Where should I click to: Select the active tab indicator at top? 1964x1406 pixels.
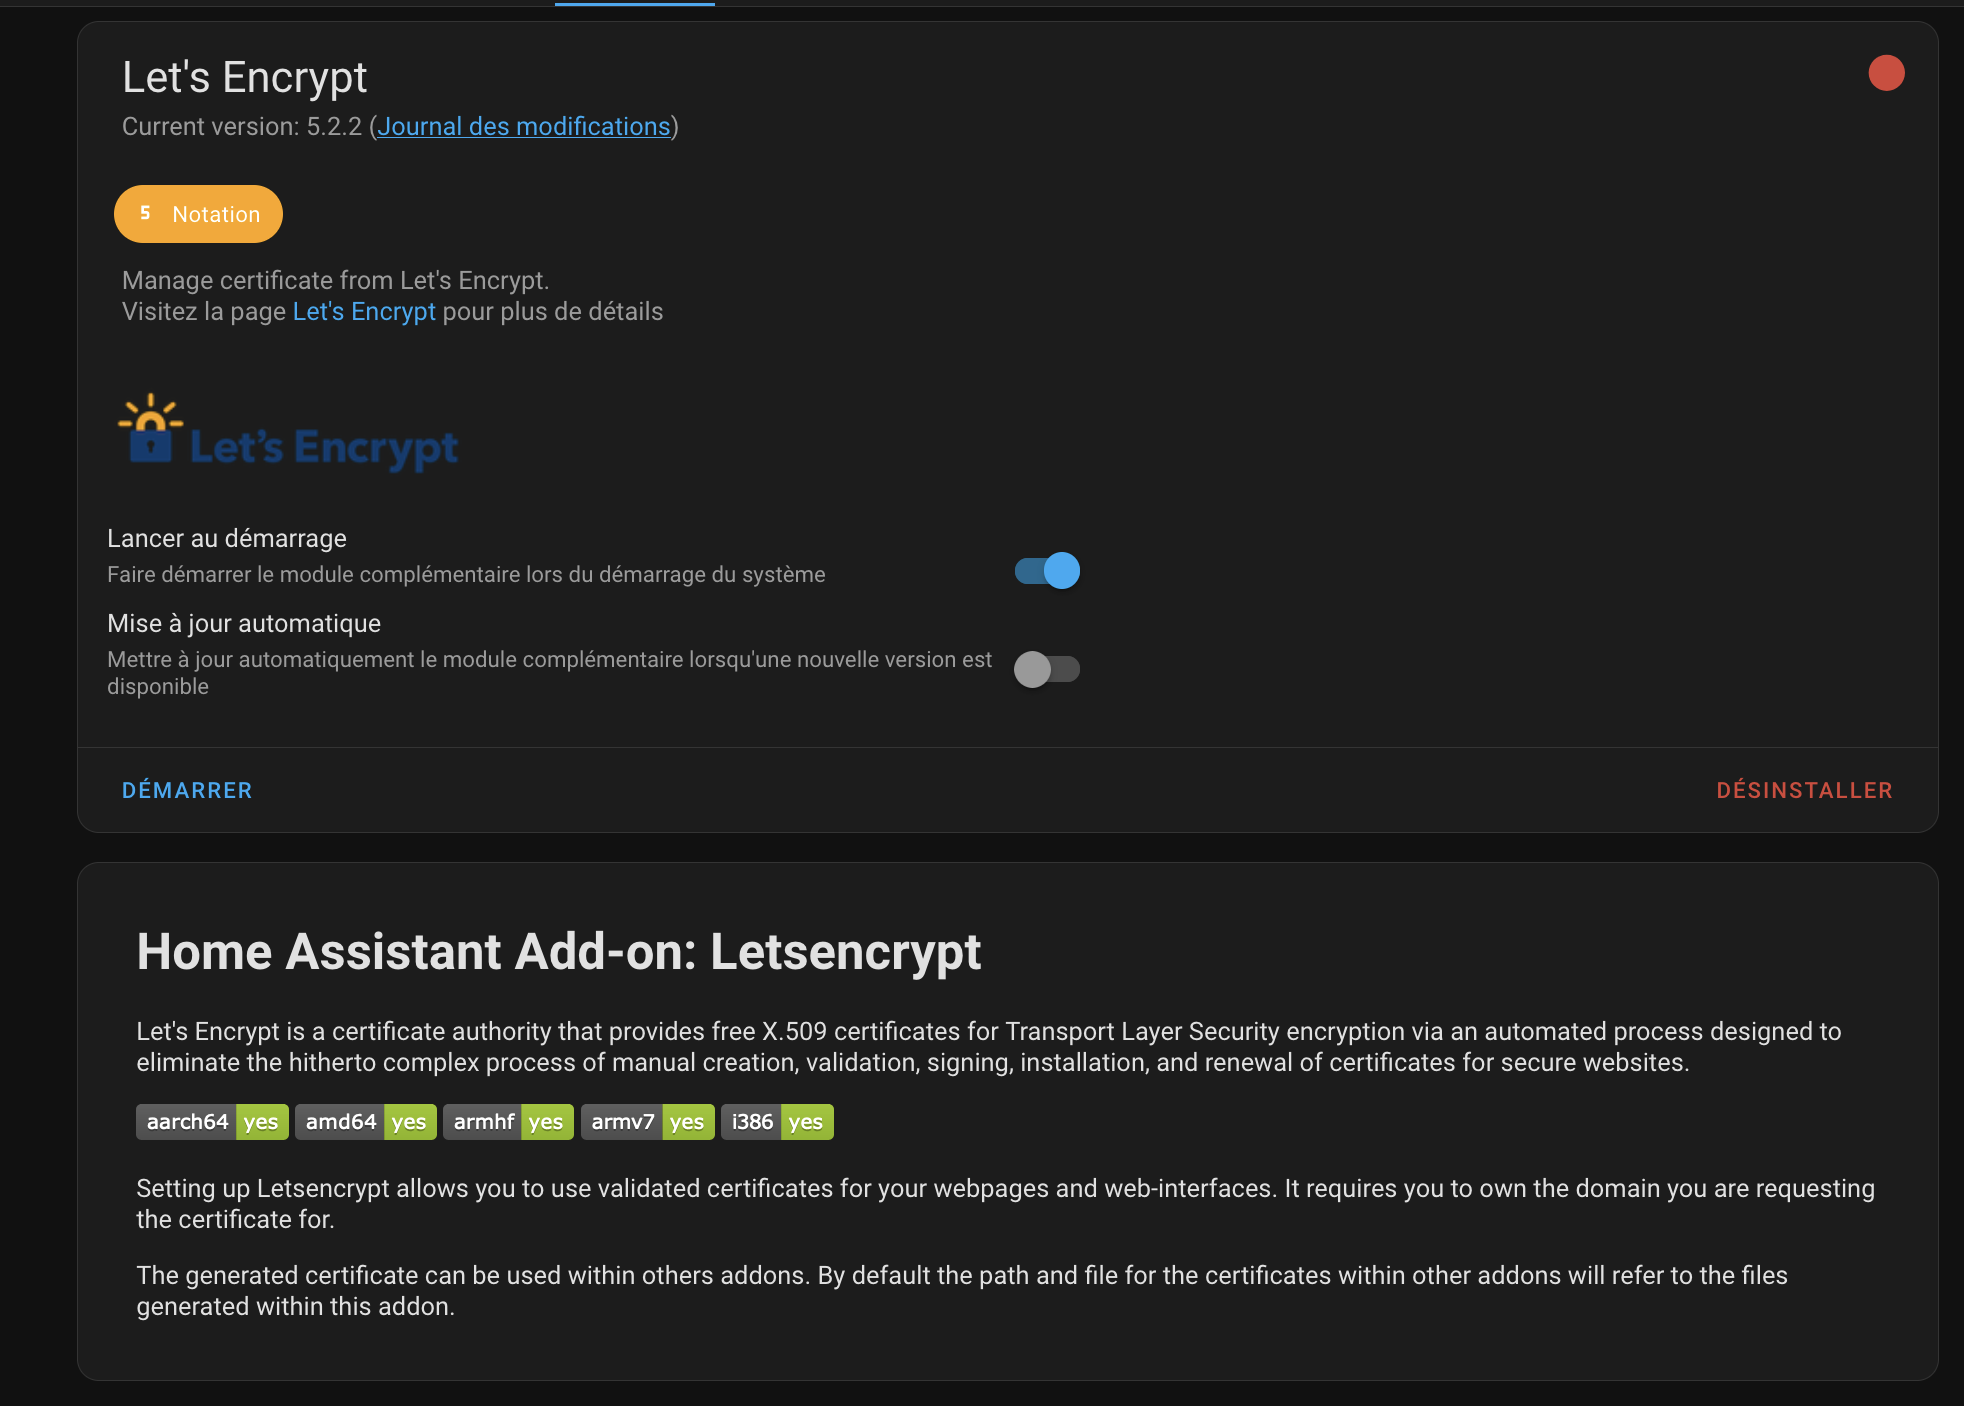tap(635, 3)
